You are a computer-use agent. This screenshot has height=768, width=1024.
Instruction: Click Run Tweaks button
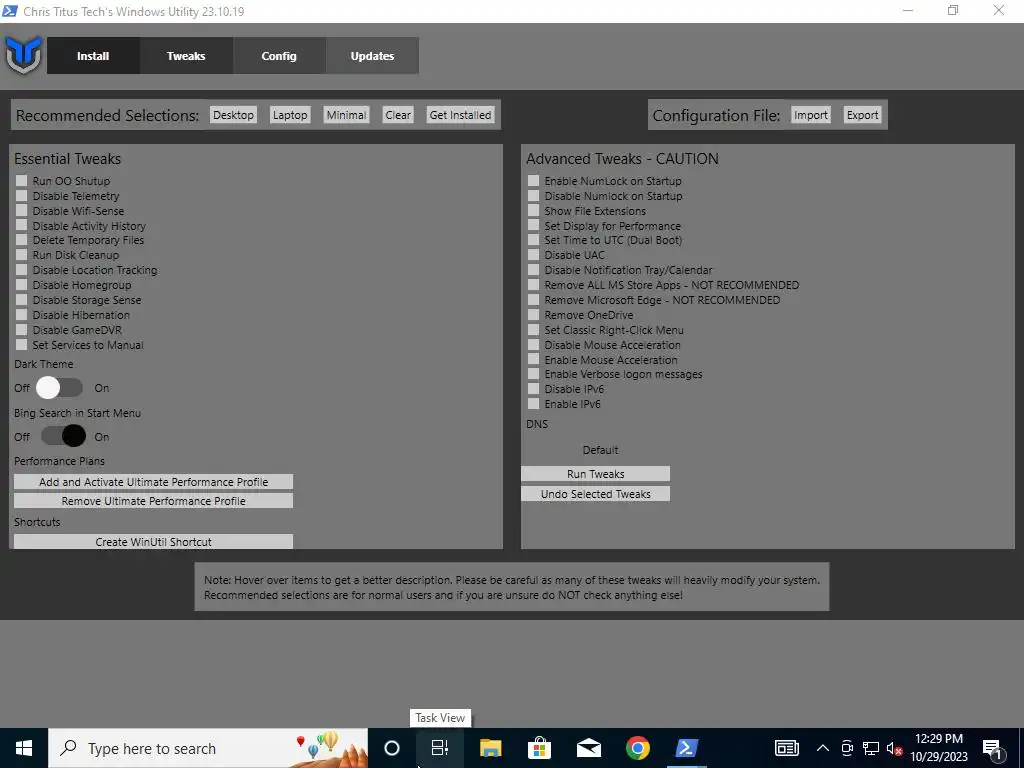coord(596,473)
